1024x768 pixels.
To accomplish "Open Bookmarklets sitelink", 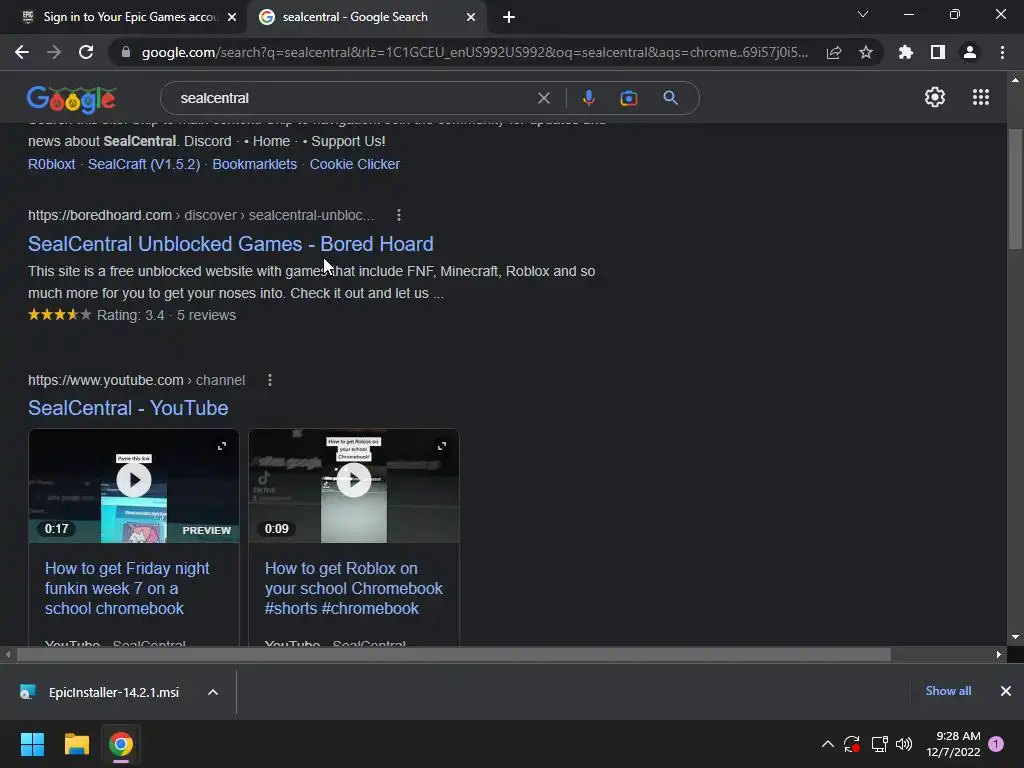I will pos(255,164).
